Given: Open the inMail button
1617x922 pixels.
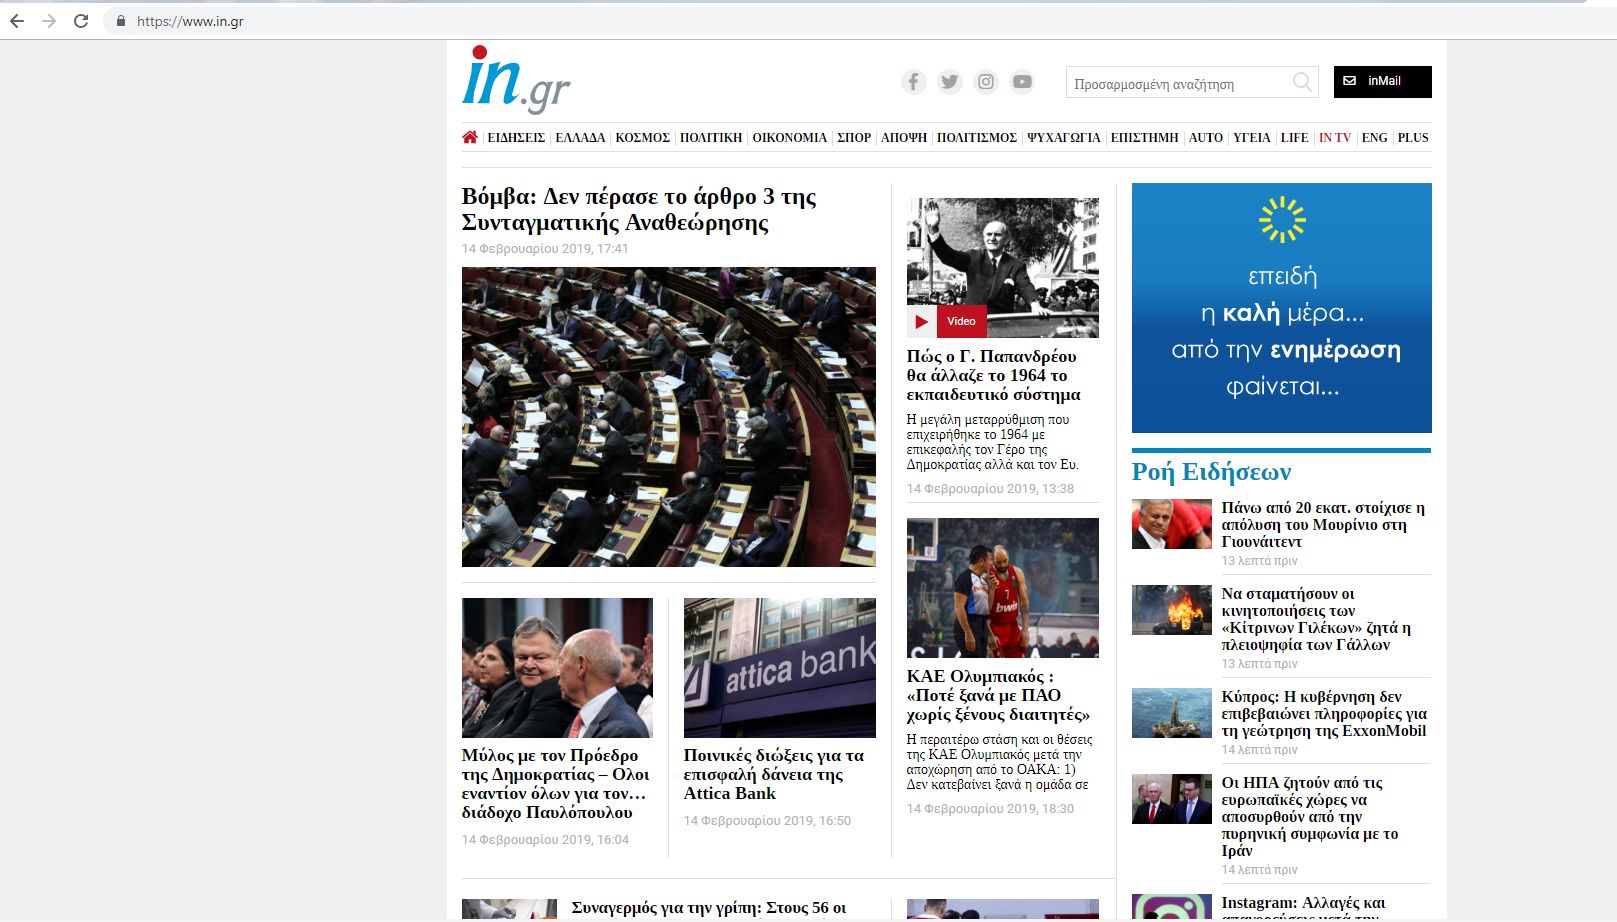Looking at the screenshot, I should coord(1383,82).
